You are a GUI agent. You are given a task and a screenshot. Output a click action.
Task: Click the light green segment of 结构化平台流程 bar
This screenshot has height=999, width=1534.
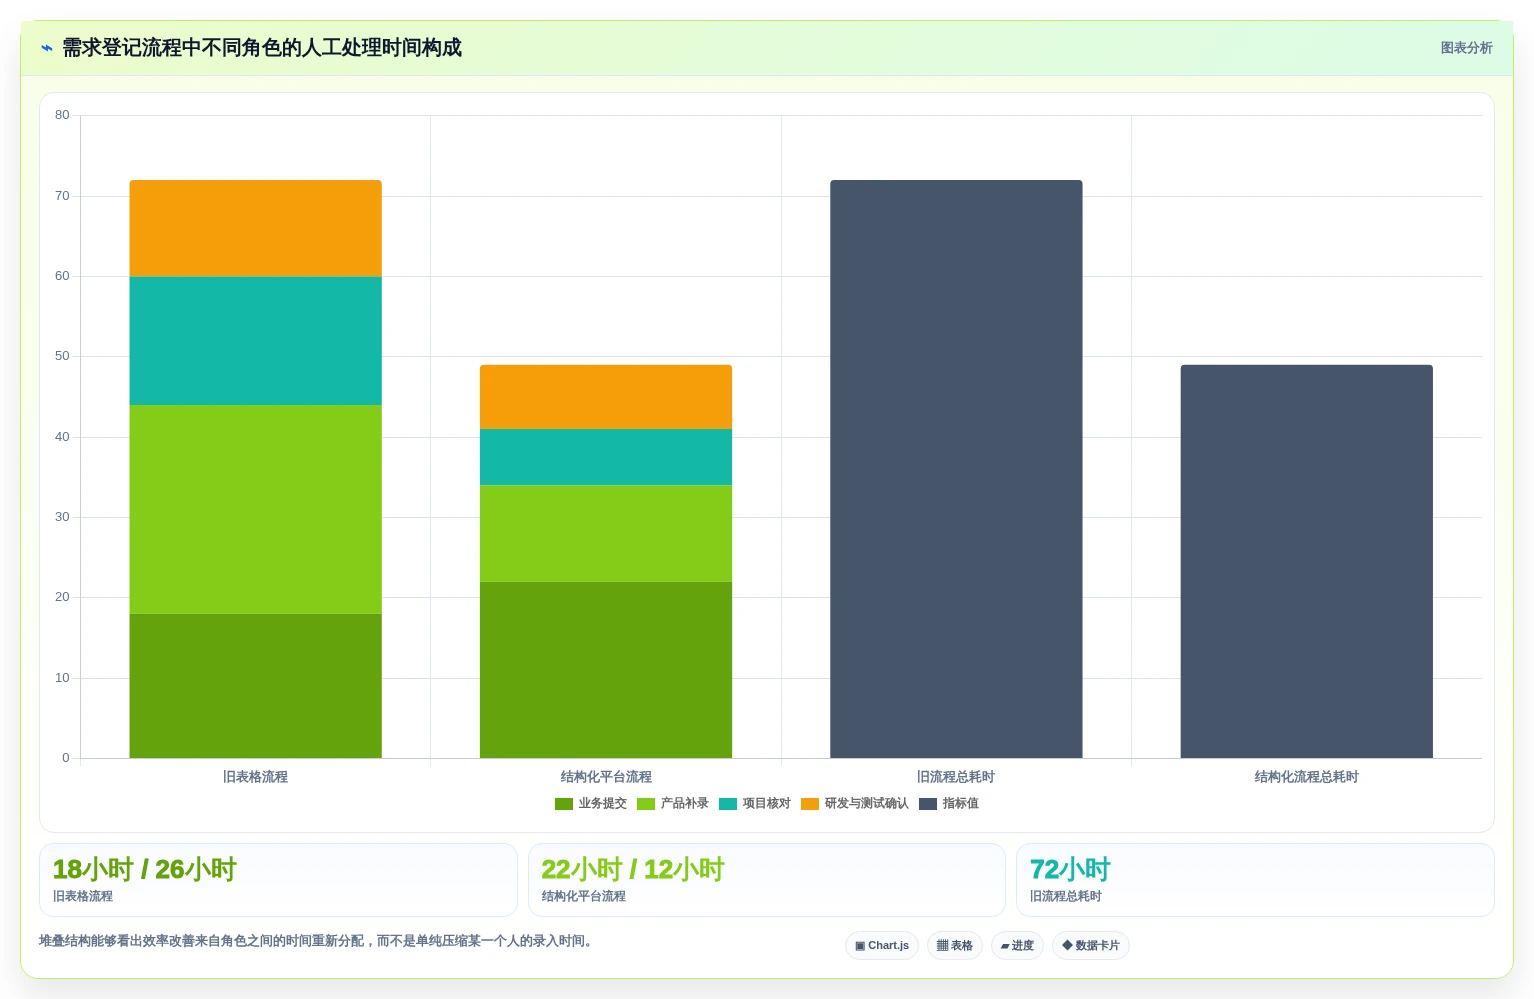coord(606,534)
